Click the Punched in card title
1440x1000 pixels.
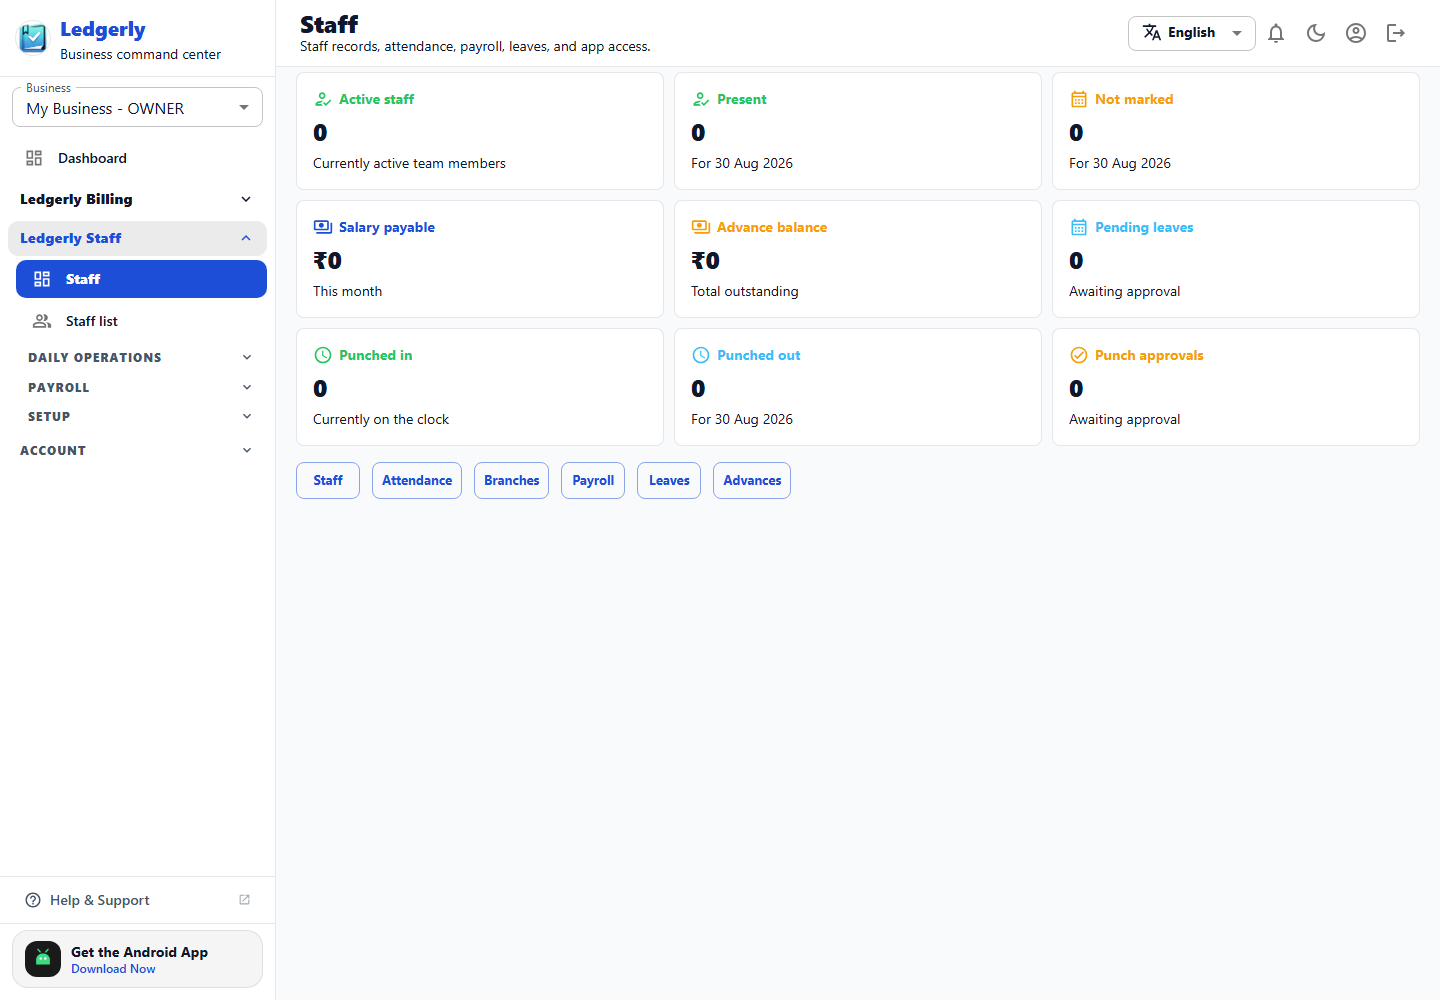[375, 355]
